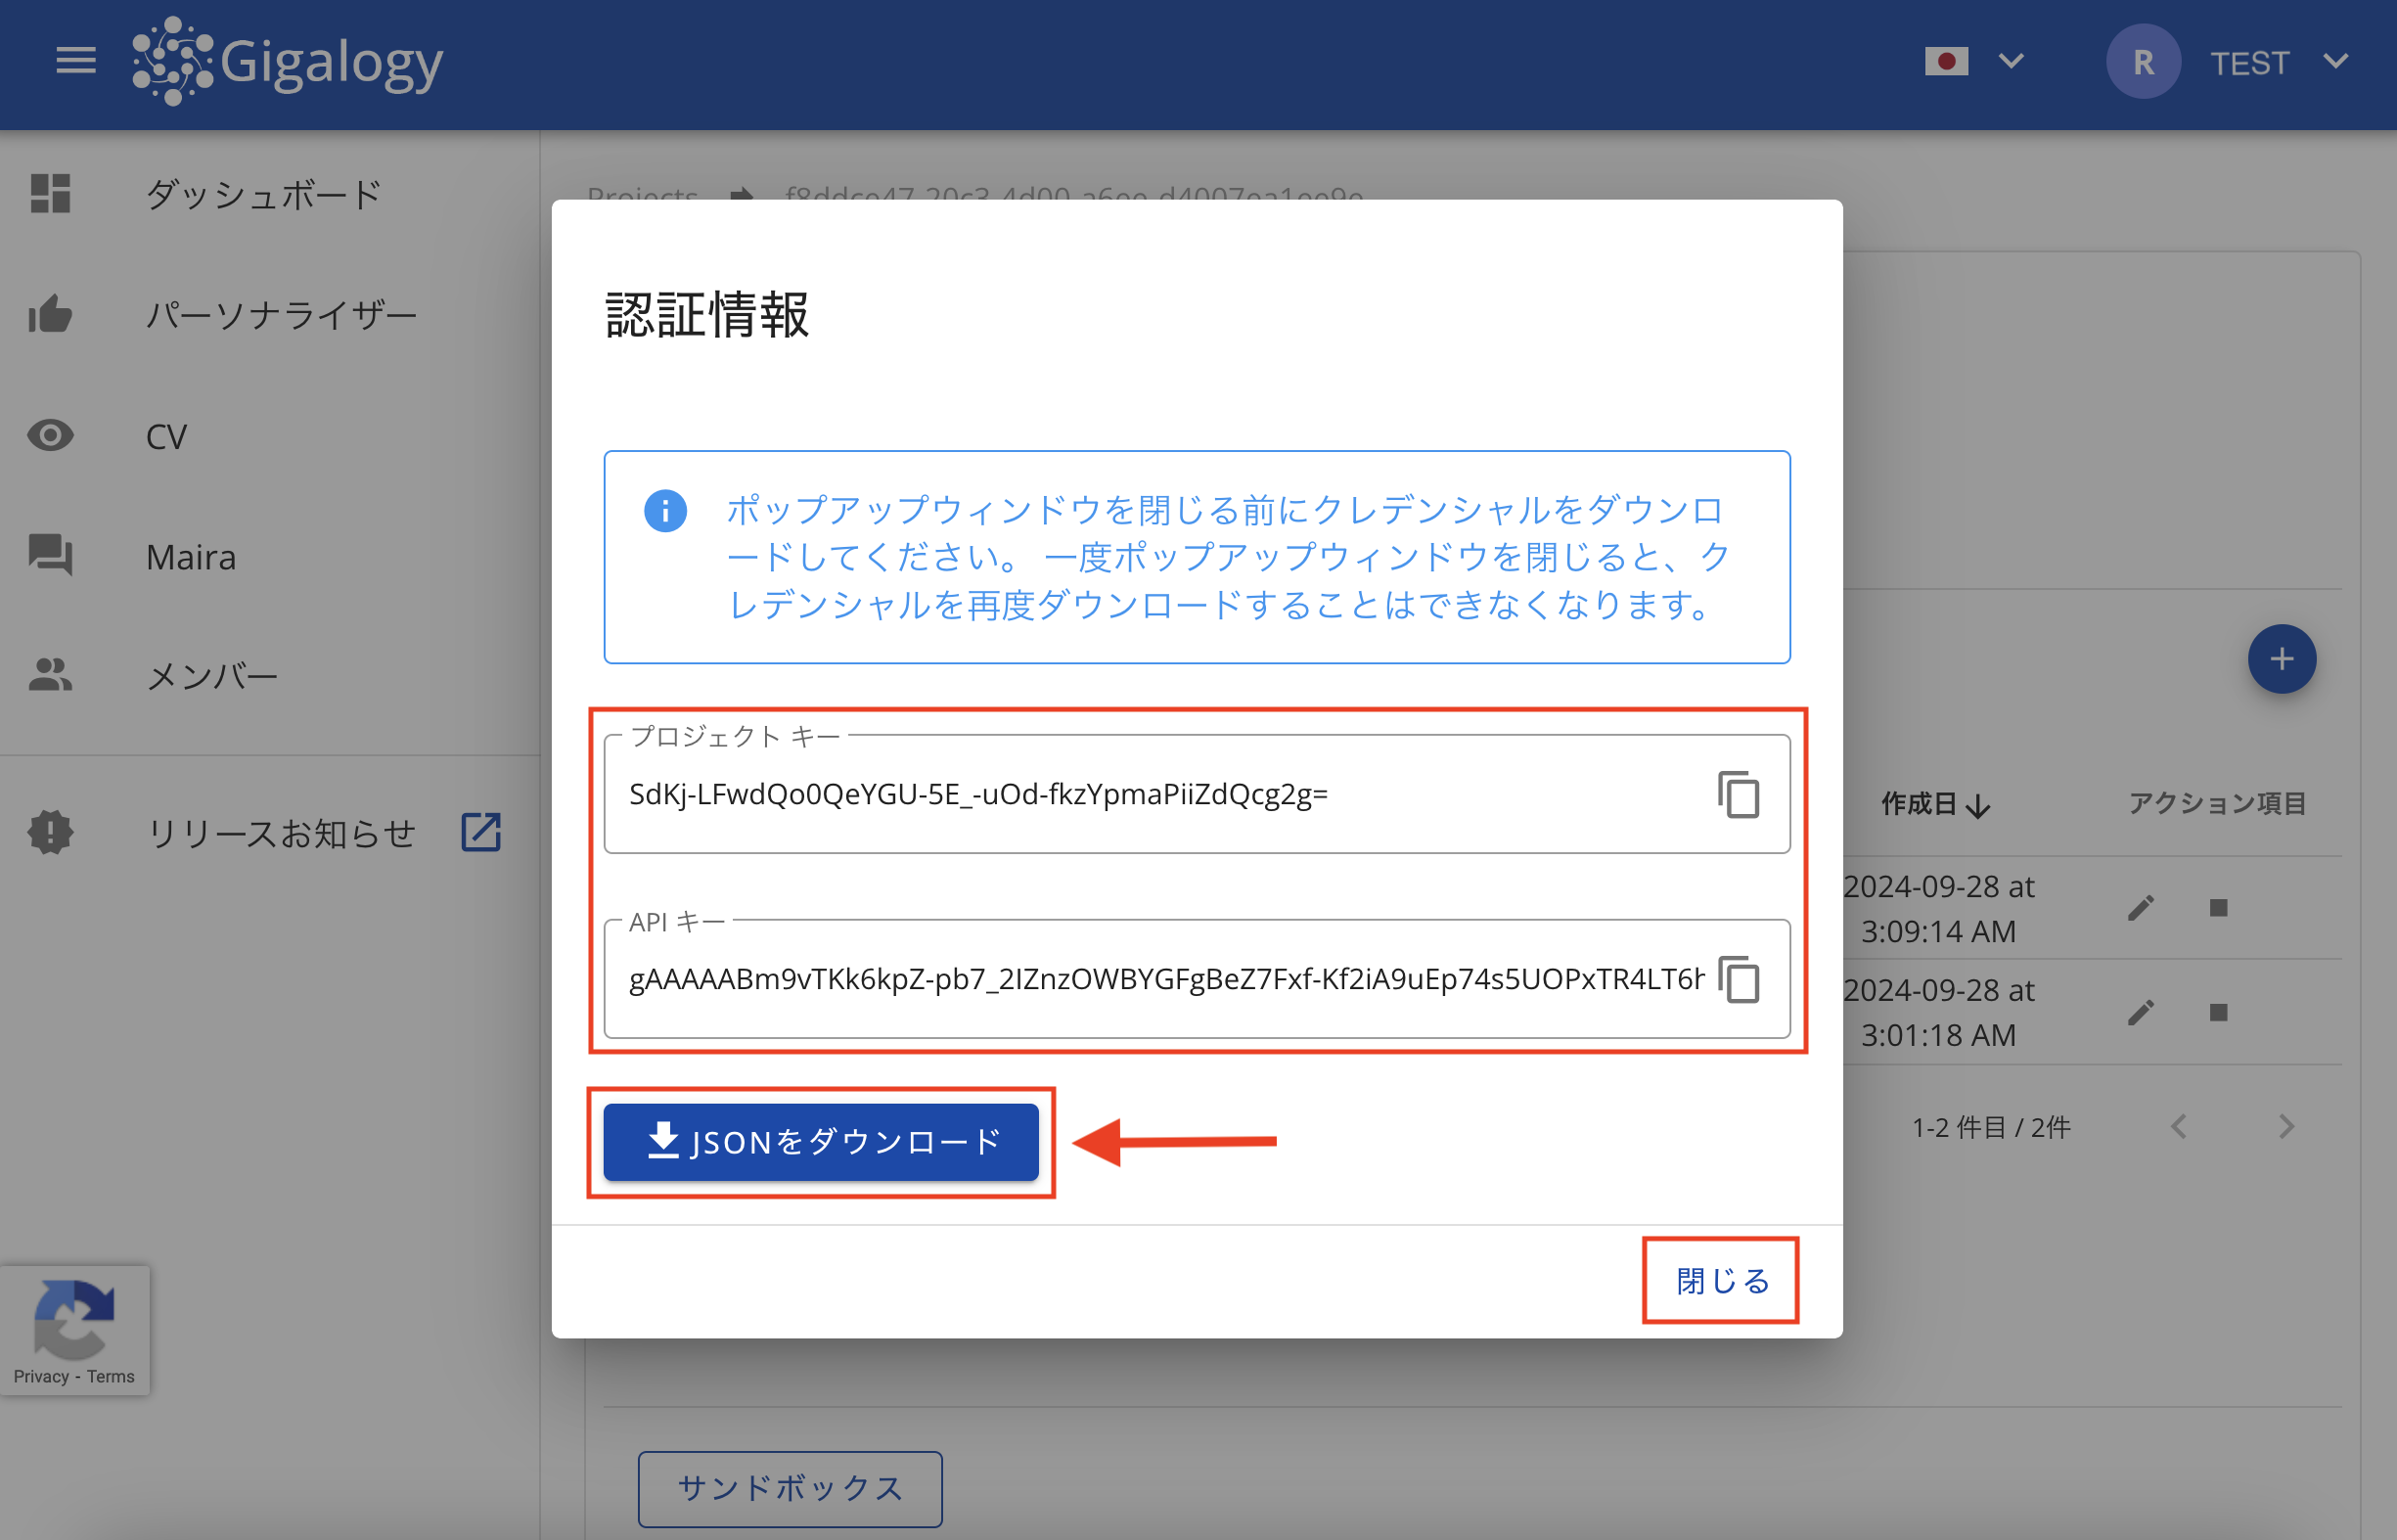Image resolution: width=2397 pixels, height=1540 pixels.
Task: Copy the API key to clipboard
Action: tap(1740, 980)
